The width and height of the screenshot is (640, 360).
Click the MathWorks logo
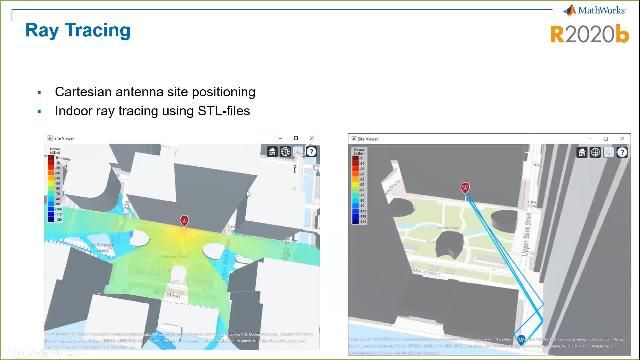point(595,10)
